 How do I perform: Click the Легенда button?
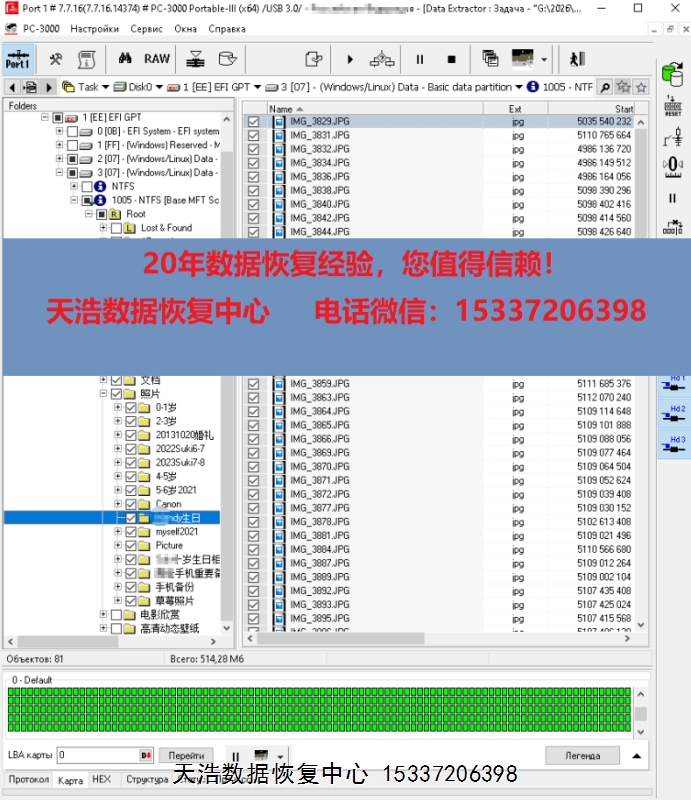[x=583, y=755]
